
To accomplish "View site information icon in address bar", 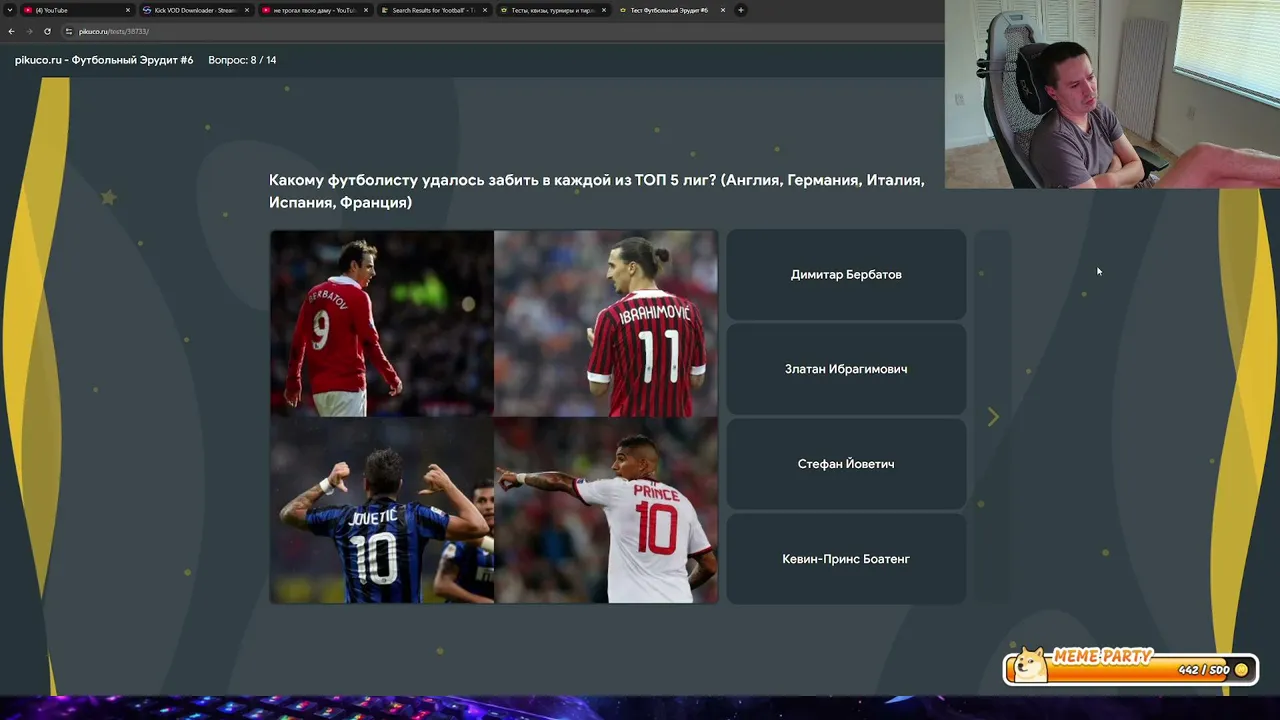I will 68,31.
